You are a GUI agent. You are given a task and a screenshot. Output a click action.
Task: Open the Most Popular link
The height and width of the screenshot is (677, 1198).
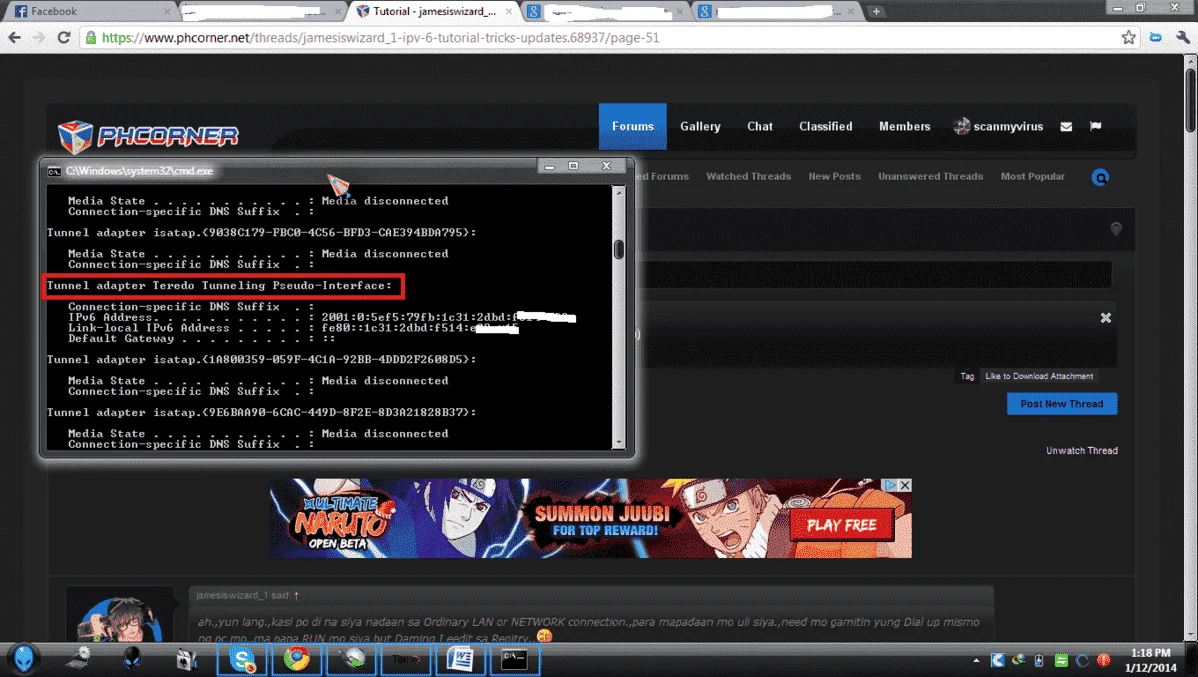[x=1032, y=177]
